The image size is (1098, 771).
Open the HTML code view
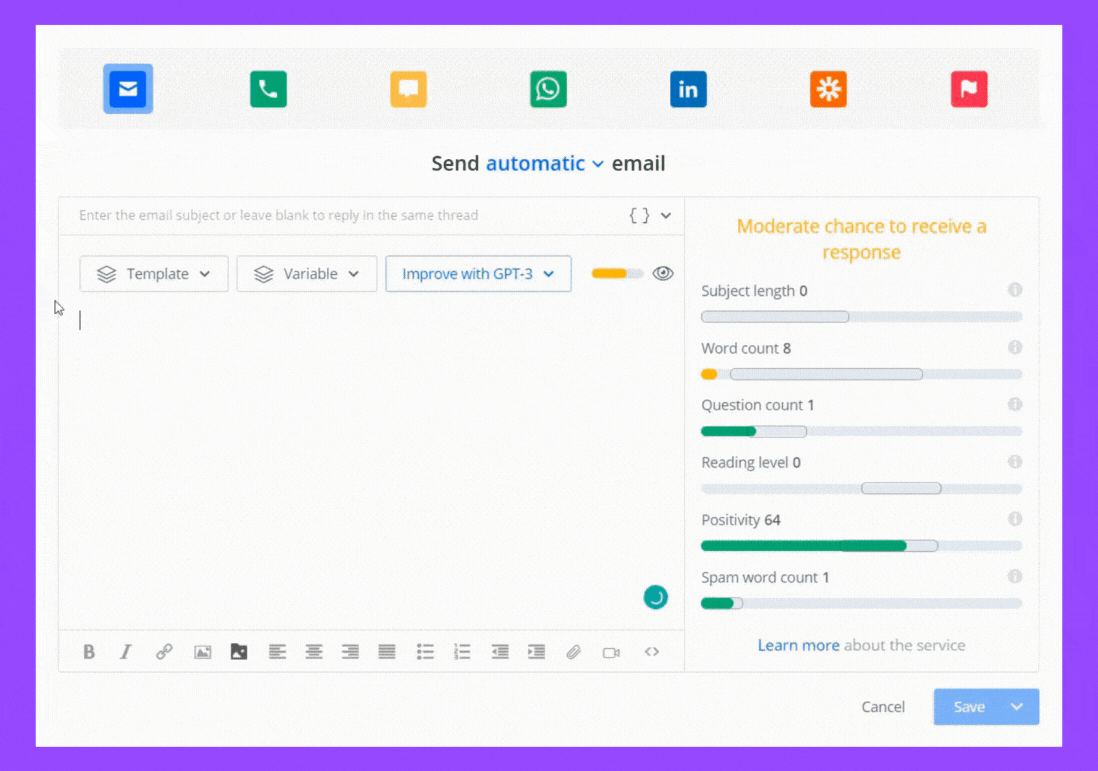(x=652, y=652)
